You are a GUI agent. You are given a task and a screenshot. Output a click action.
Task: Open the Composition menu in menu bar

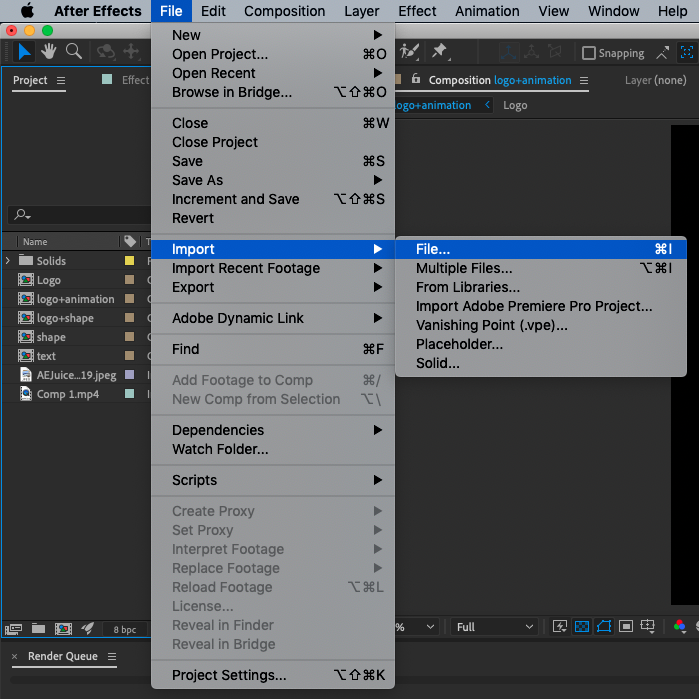284,11
